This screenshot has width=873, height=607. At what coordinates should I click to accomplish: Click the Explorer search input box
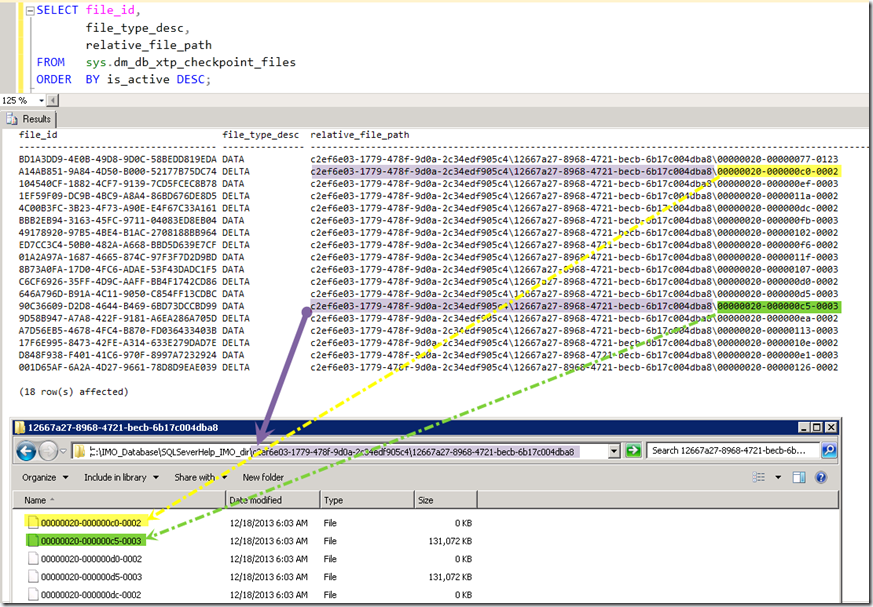click(731, 451)
